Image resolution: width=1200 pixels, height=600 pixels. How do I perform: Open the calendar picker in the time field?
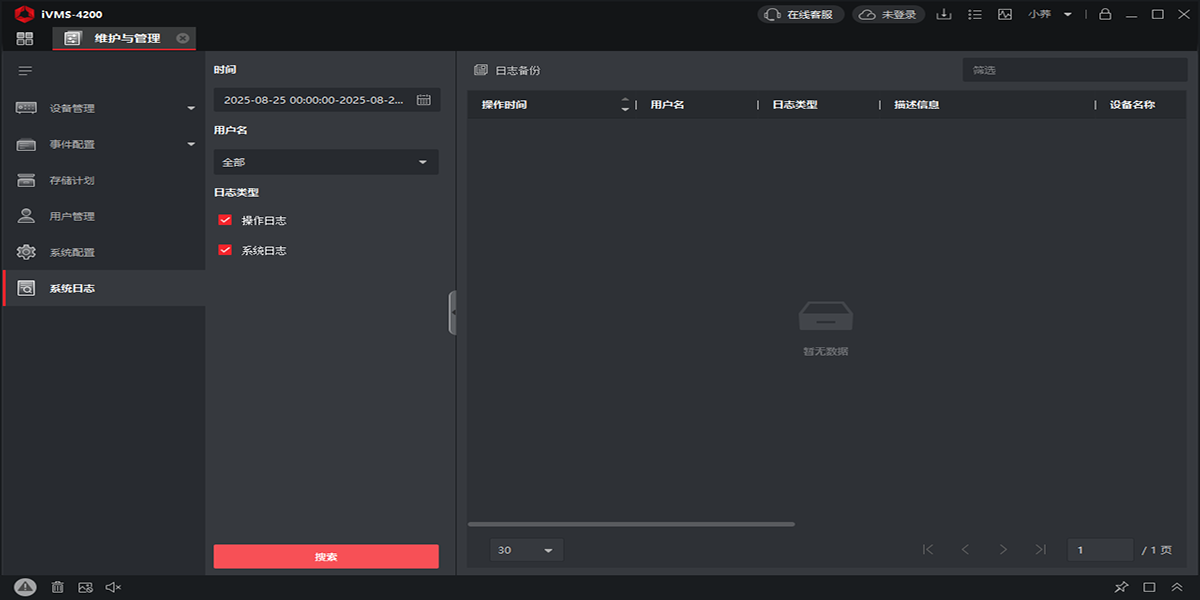(424, 100)
